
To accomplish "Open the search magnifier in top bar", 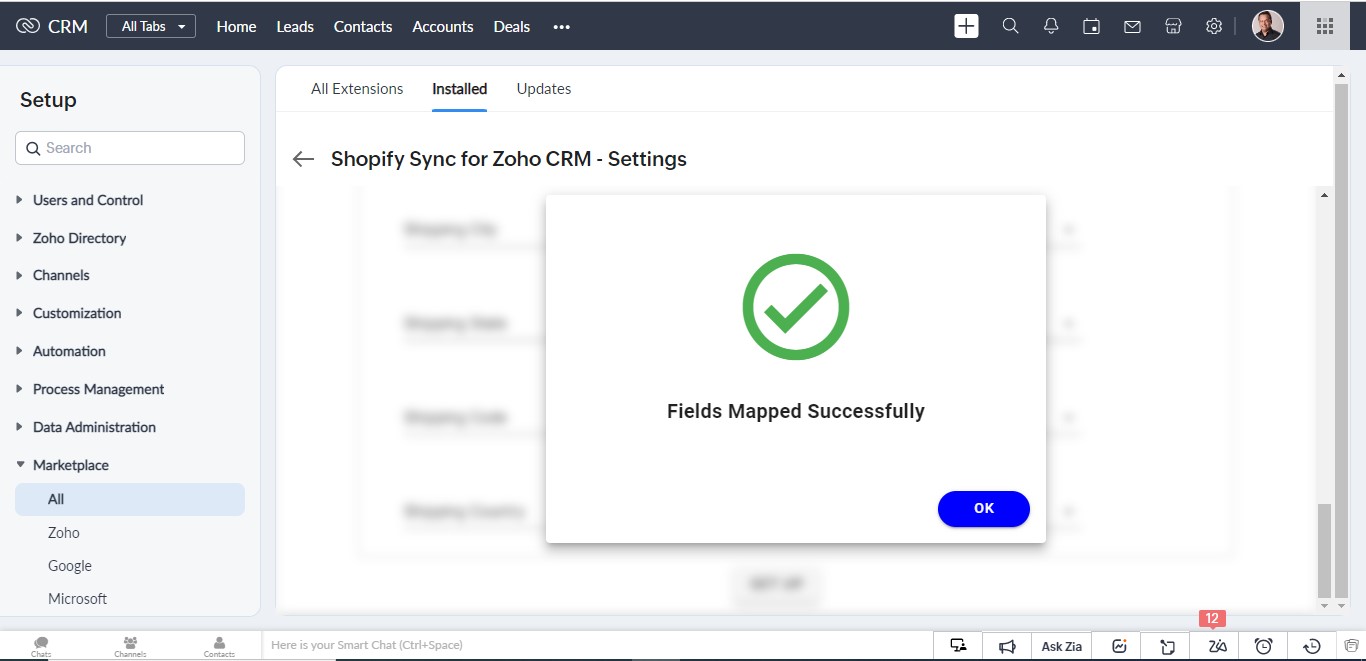I will 1010,26.
